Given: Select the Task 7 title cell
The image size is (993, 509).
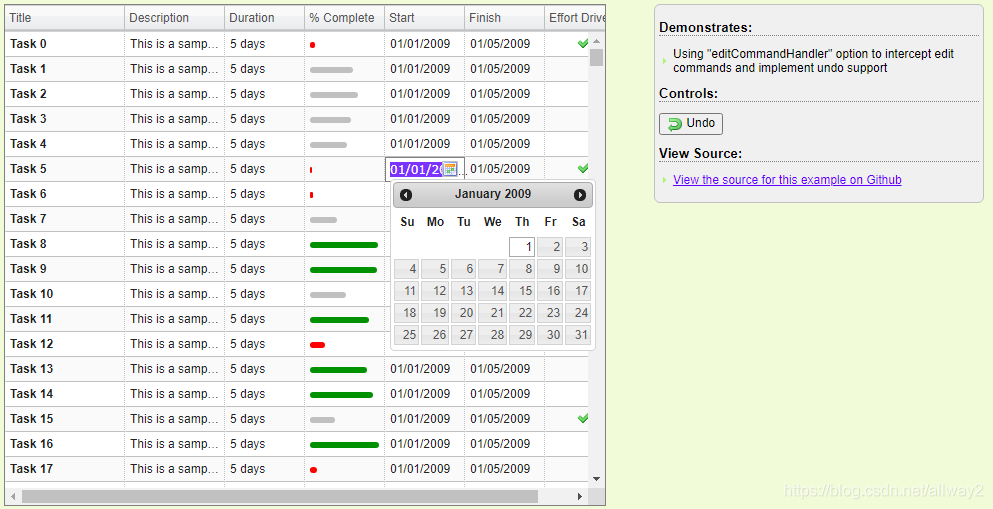Looking at the screenshot, I should click(x=65, y=218).
